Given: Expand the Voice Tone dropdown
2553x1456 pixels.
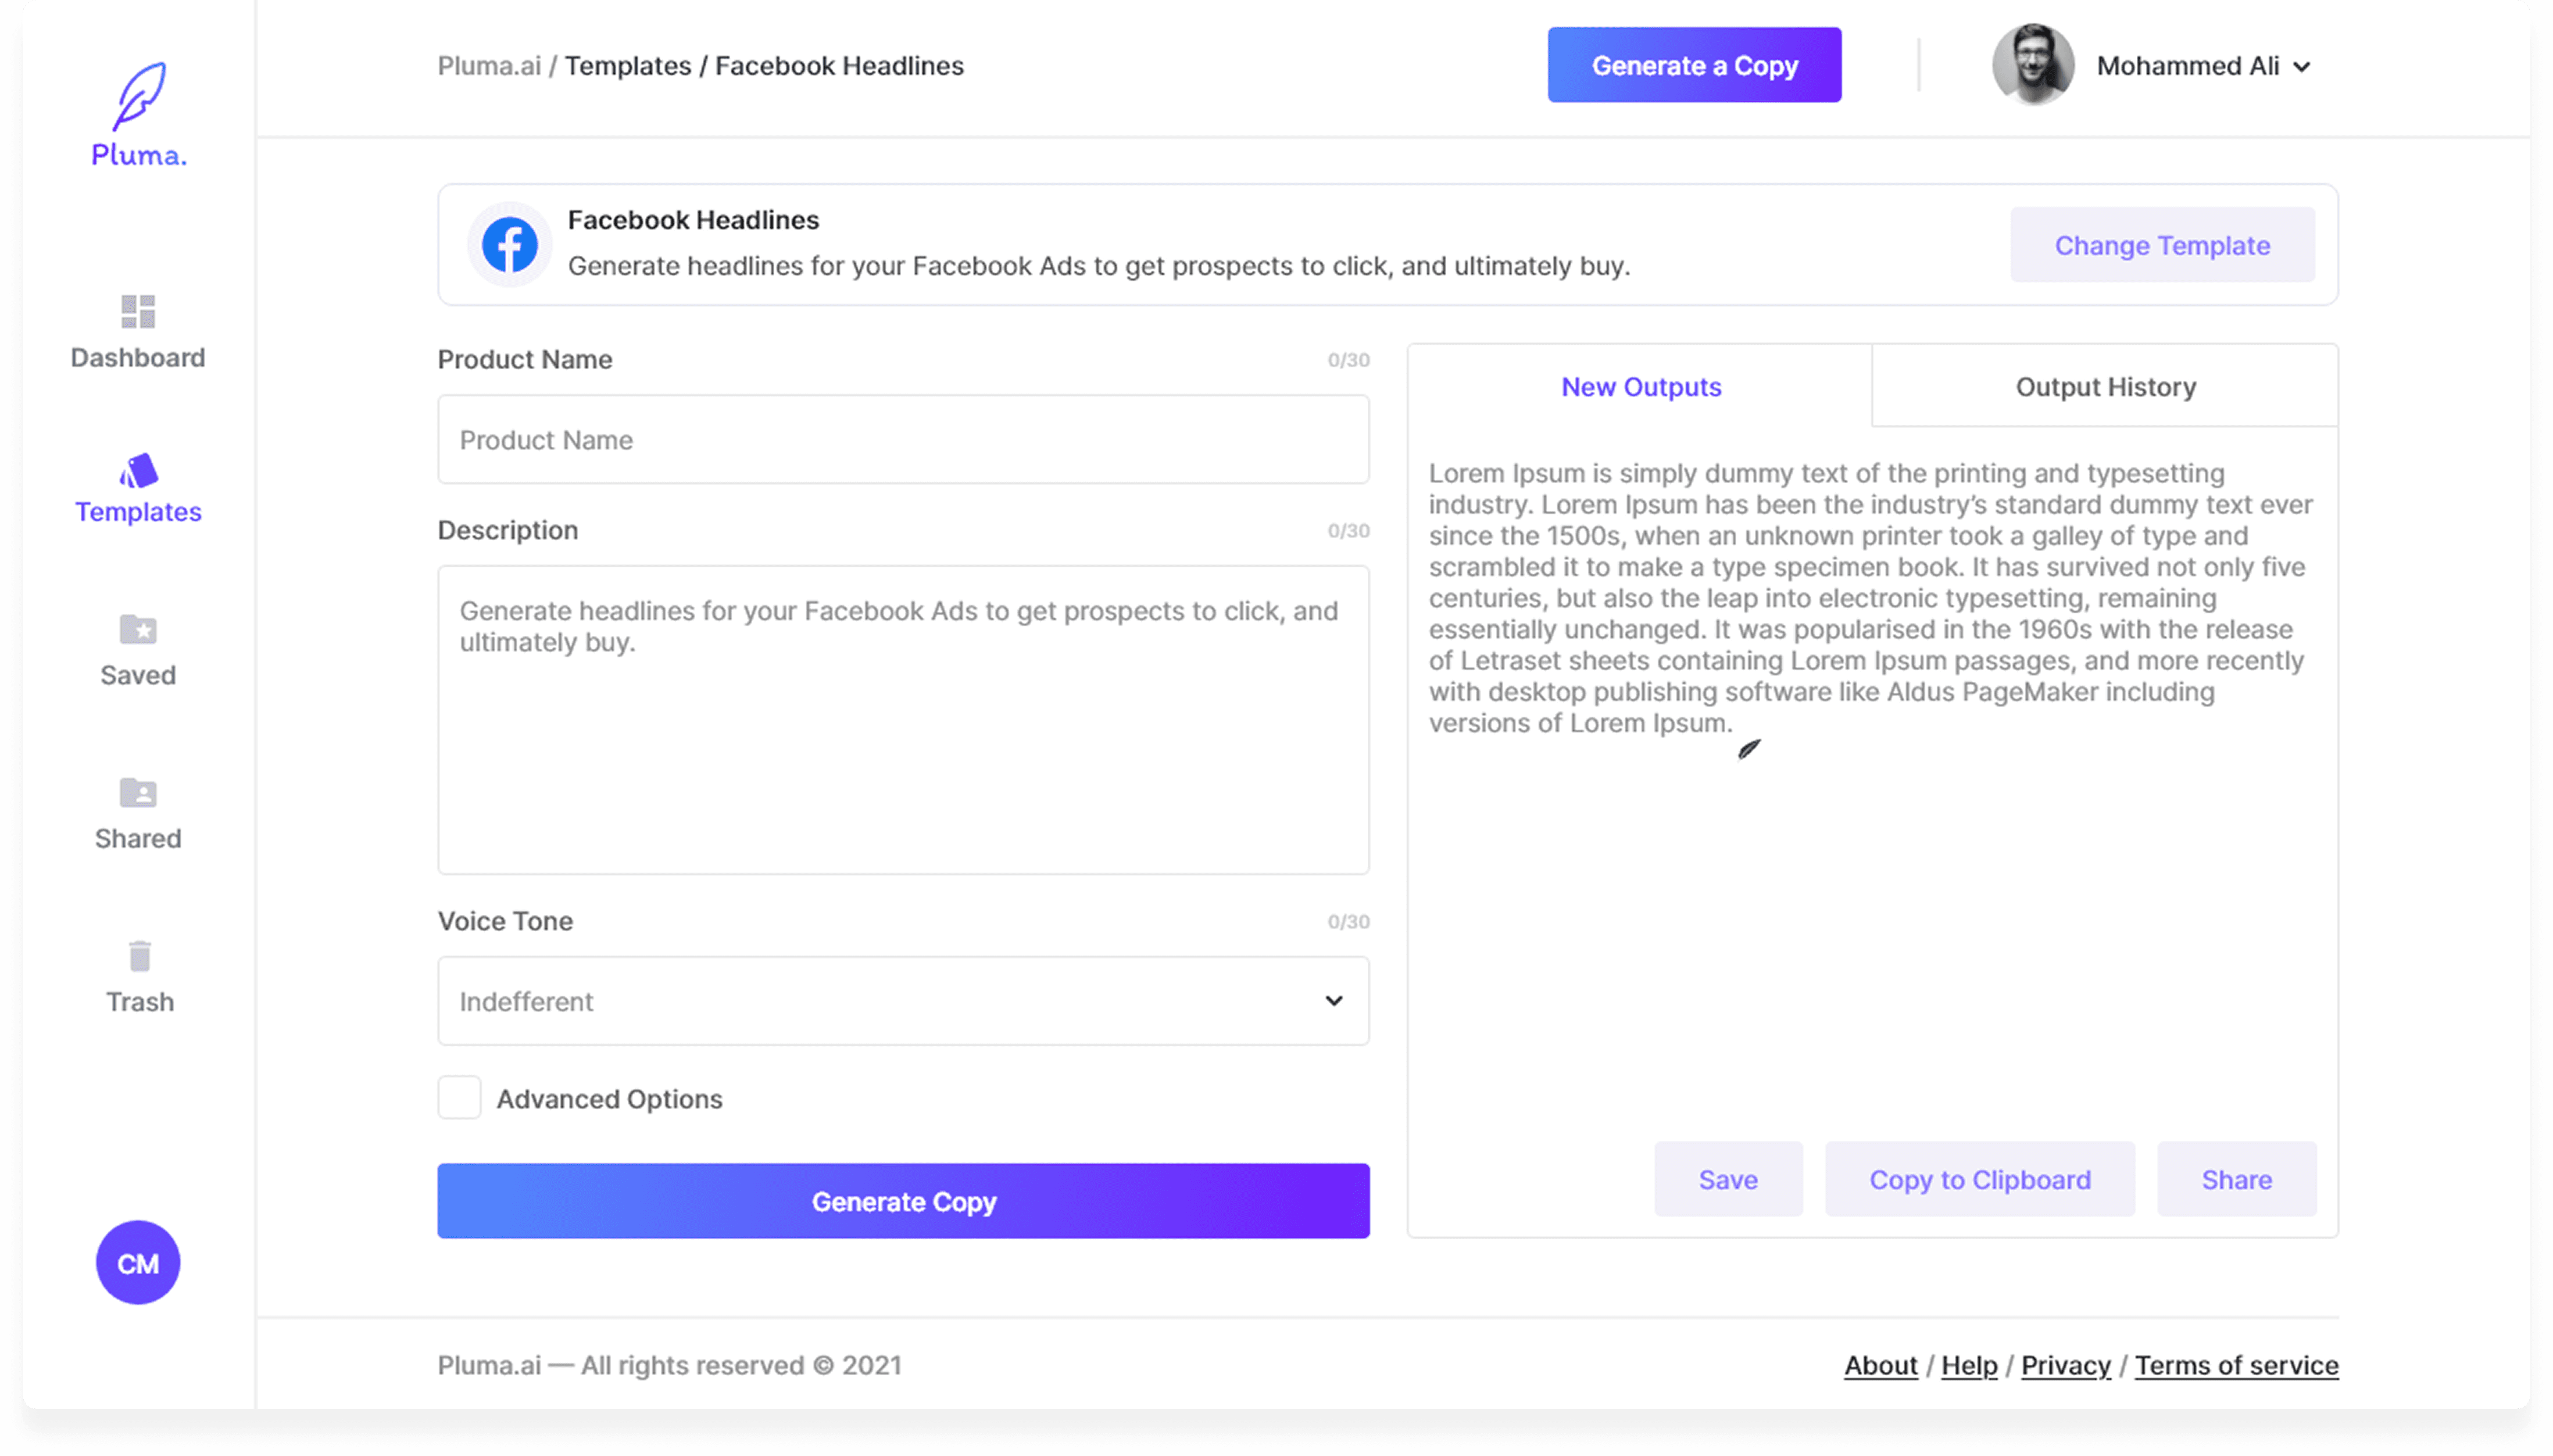Looking at the screenshot, I should (902, 1001).
